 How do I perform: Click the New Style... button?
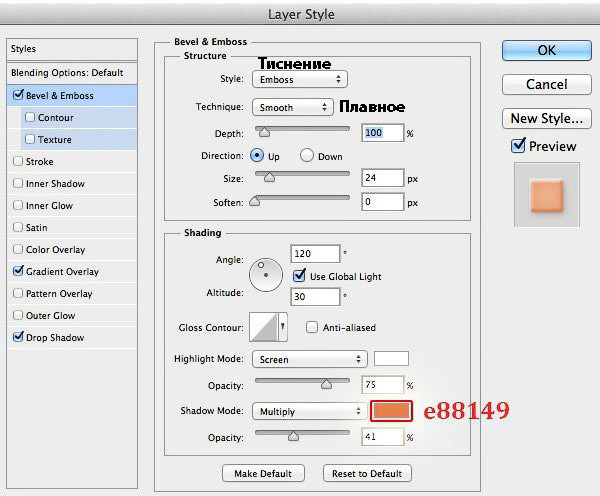(546, 118)
